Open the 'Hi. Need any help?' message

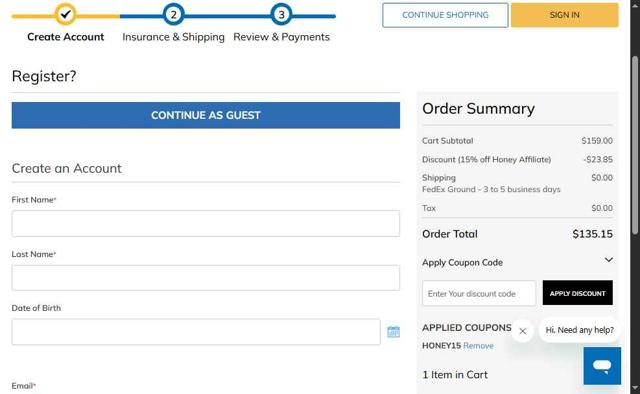click(x=580, y=330)
